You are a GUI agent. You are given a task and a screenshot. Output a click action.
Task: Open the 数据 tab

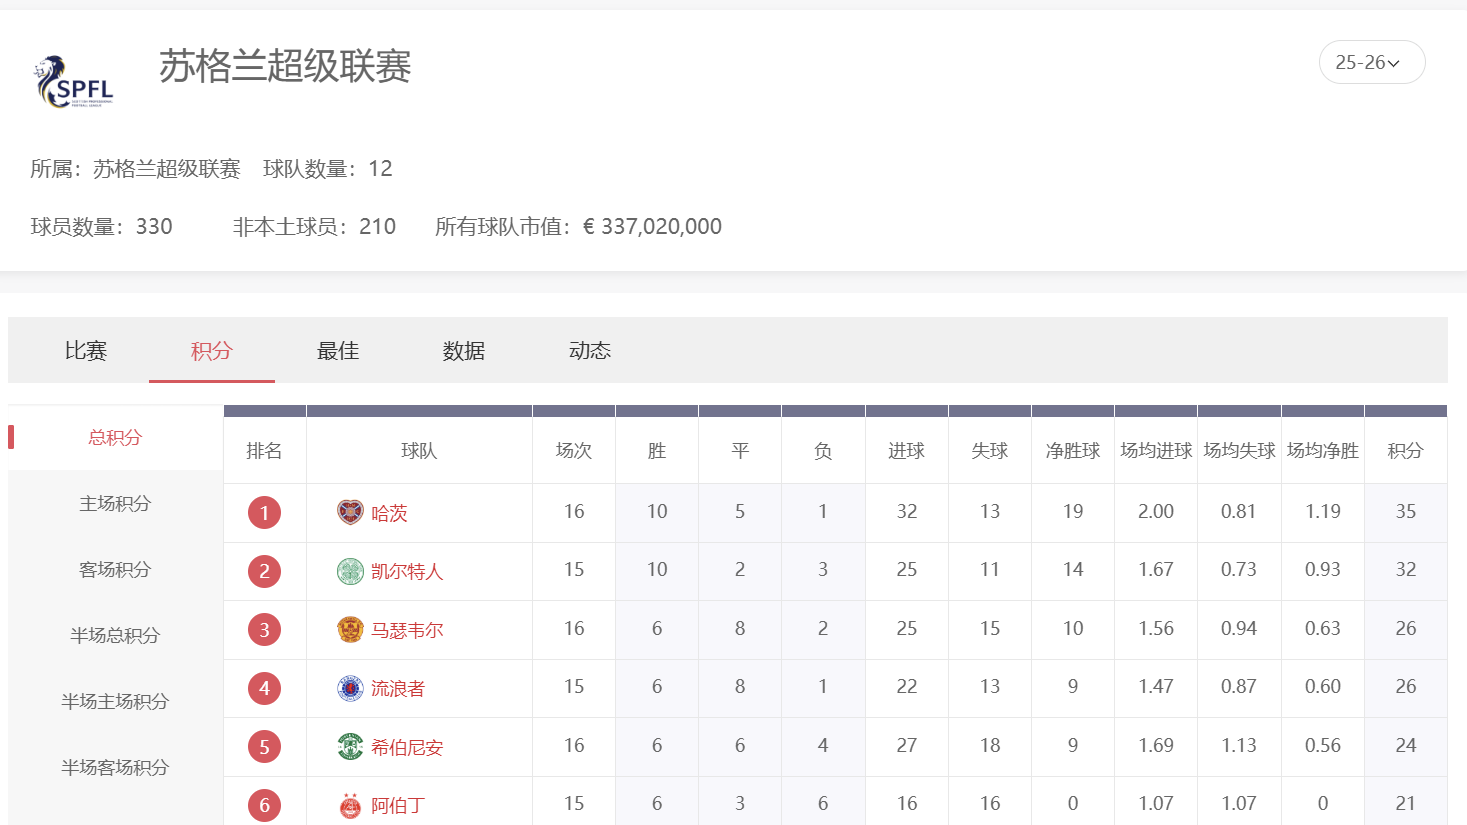(464, 351)
